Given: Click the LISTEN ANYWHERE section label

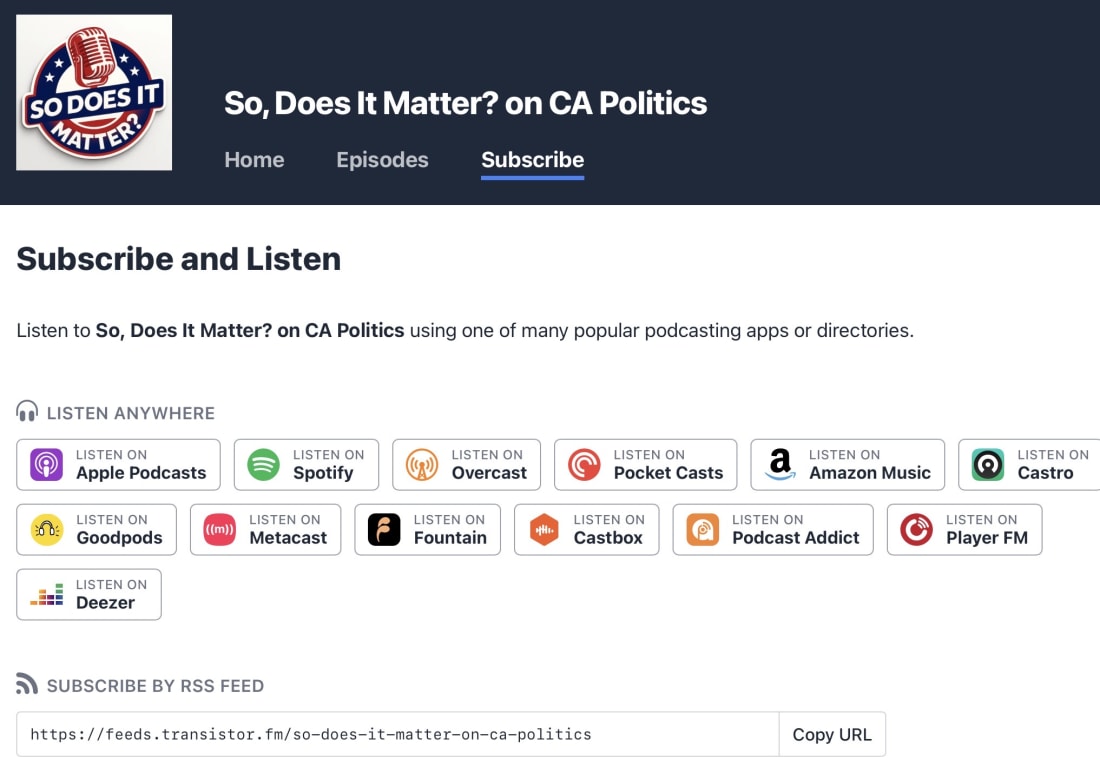Looking at the screenshot, I should pyautogui.click(x=130, y=413).
